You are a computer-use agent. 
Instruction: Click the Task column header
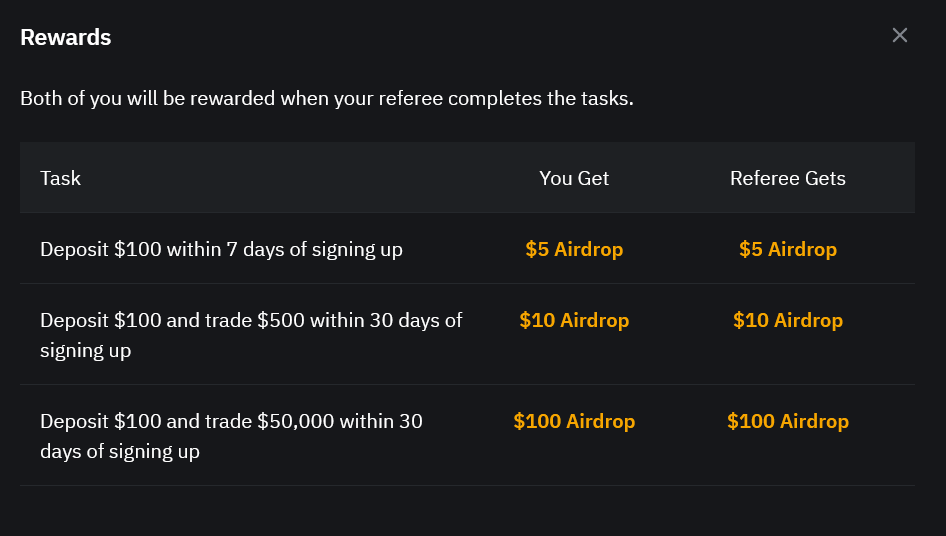(60, 178)
